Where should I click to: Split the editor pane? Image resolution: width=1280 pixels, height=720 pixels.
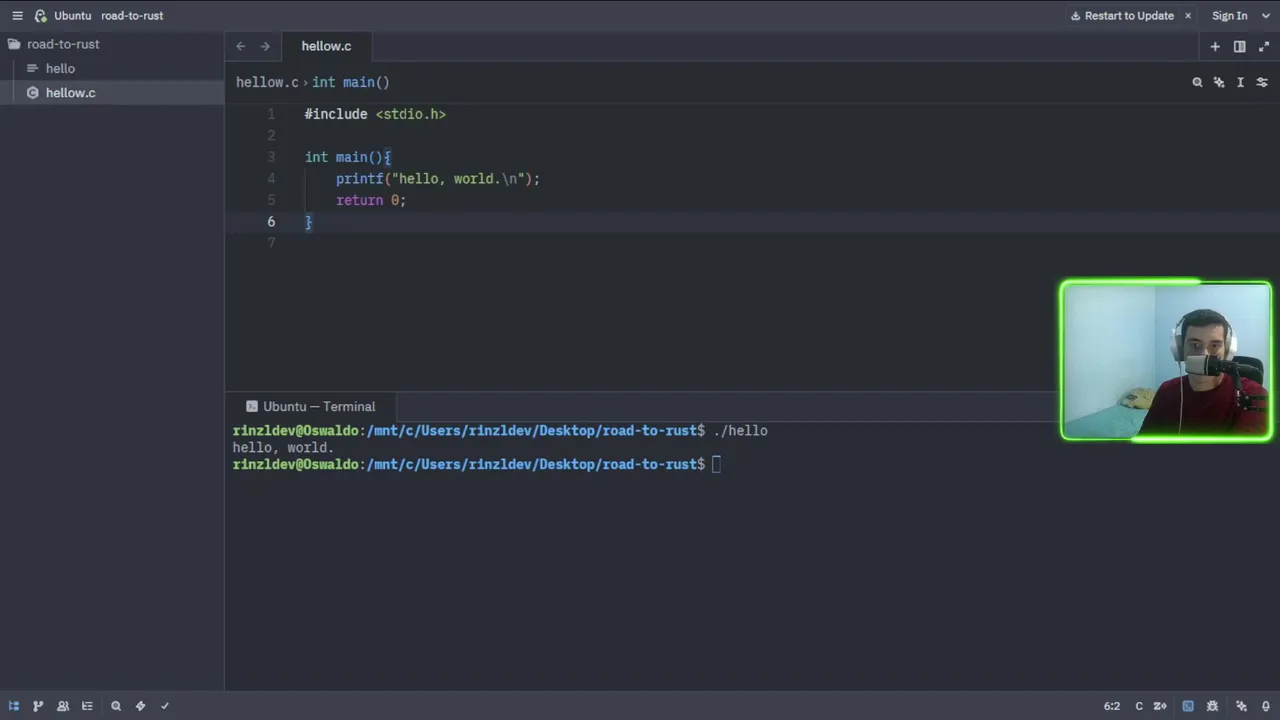click(1240, 46)
